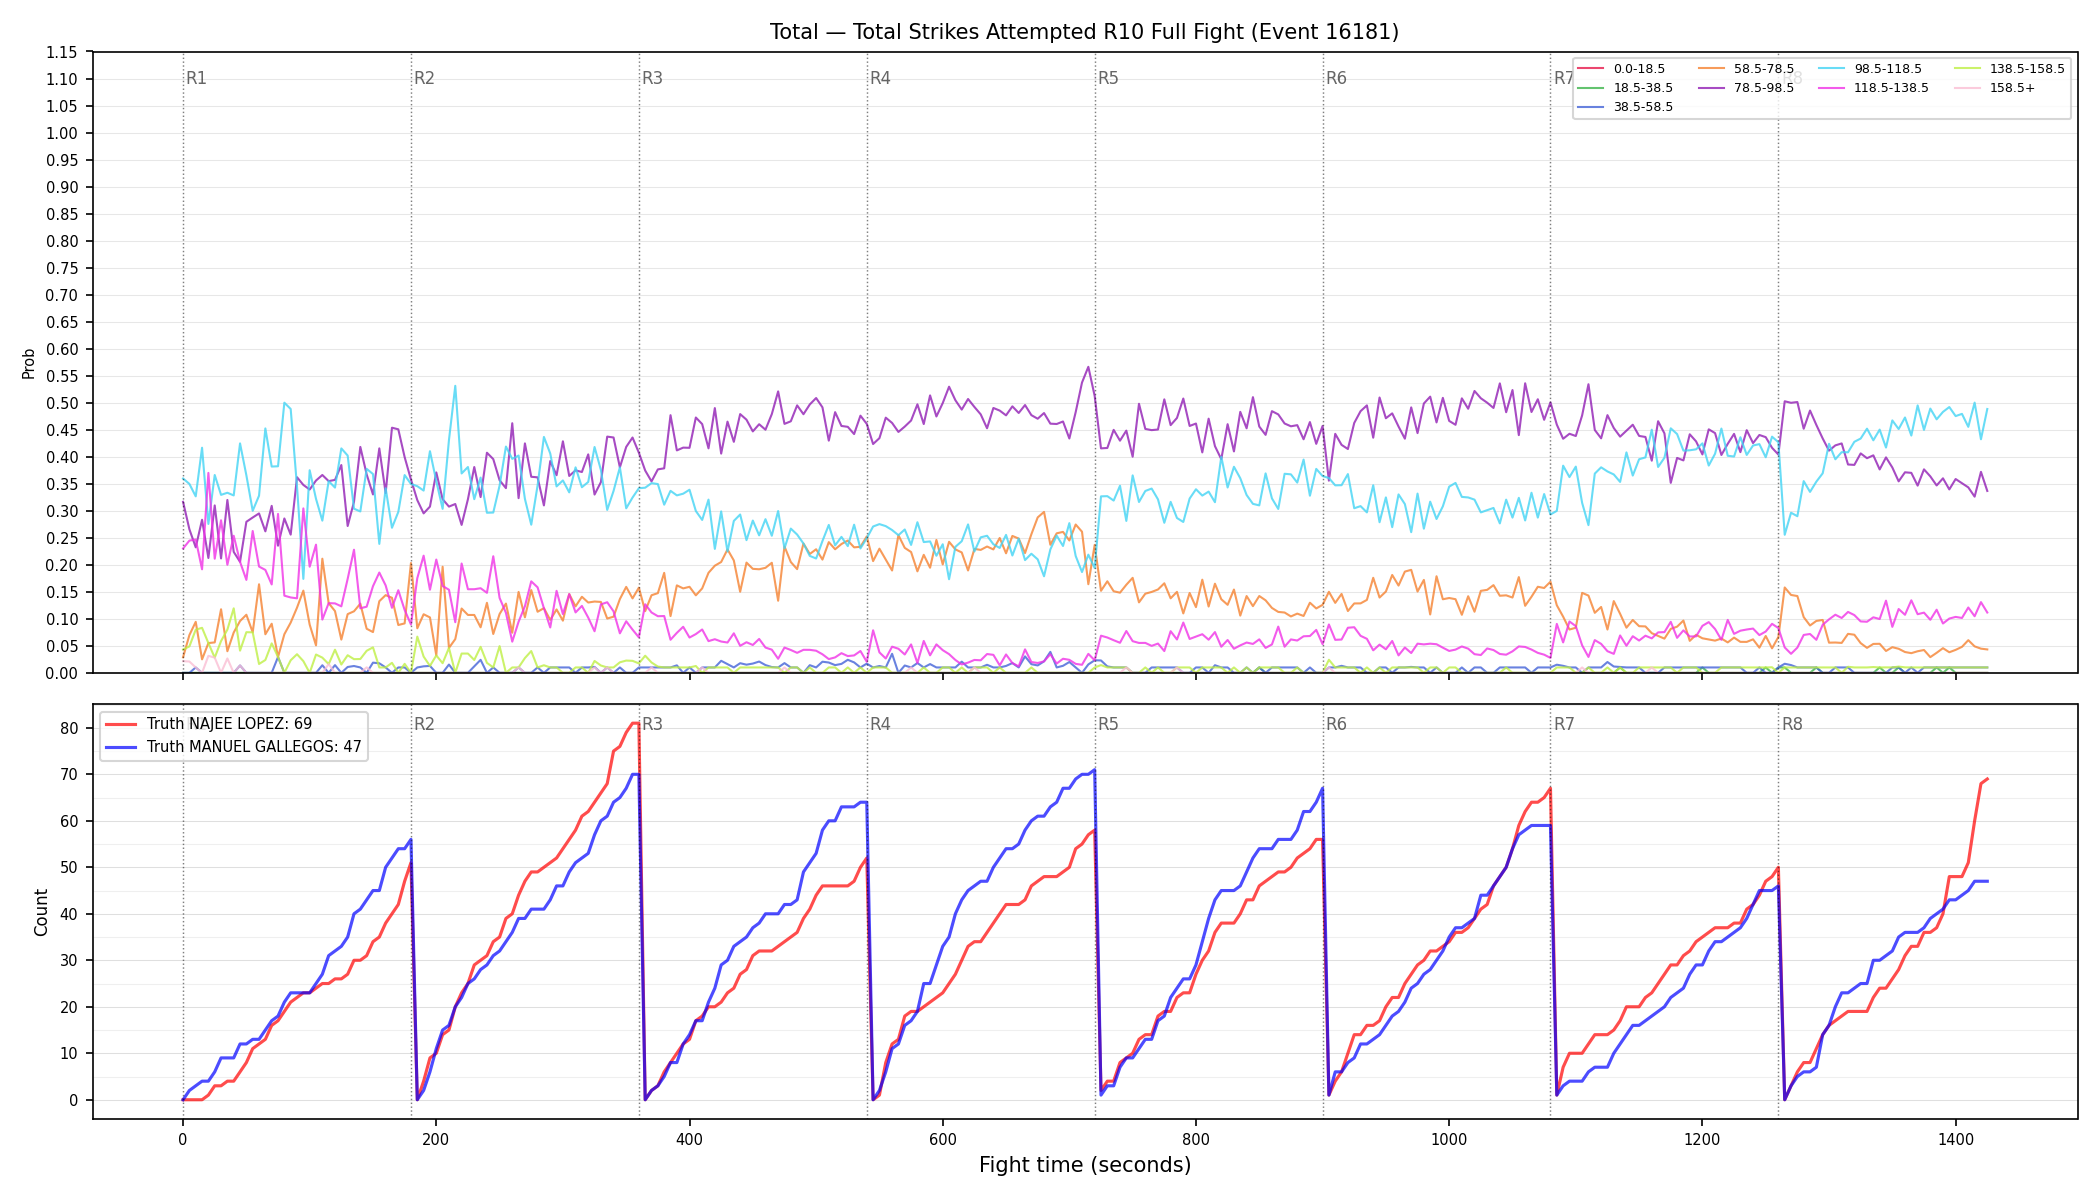Click the '0.0-18.5' legend label
The height and width of the screenshot is (1200, 2100).
click(x=1639, y=69)
